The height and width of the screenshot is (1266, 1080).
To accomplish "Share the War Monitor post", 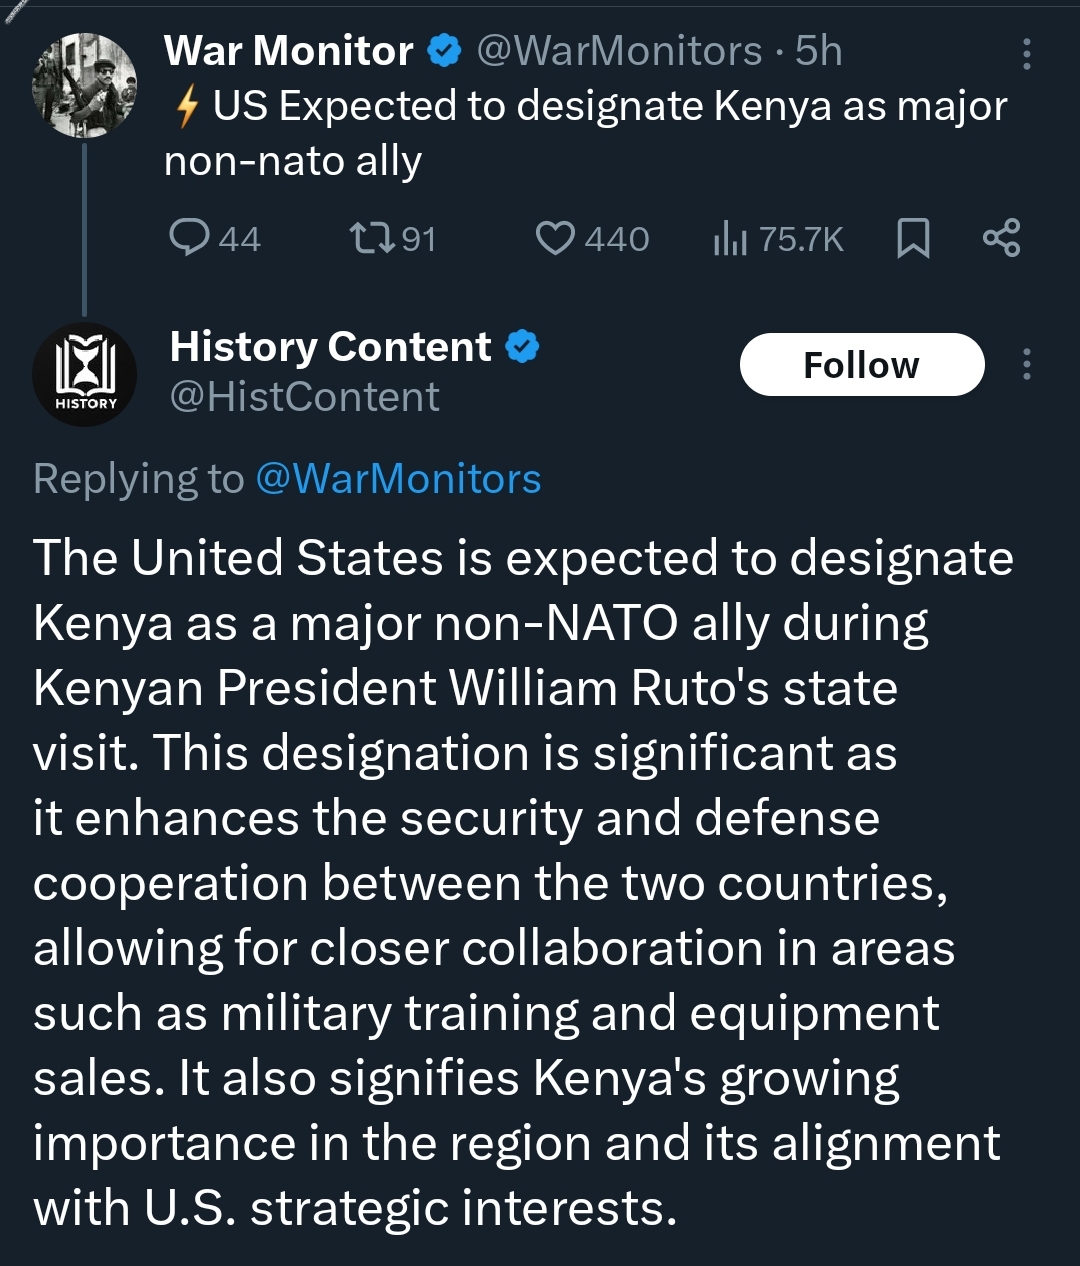I will pyautogui.click(x=1001, y=238).
